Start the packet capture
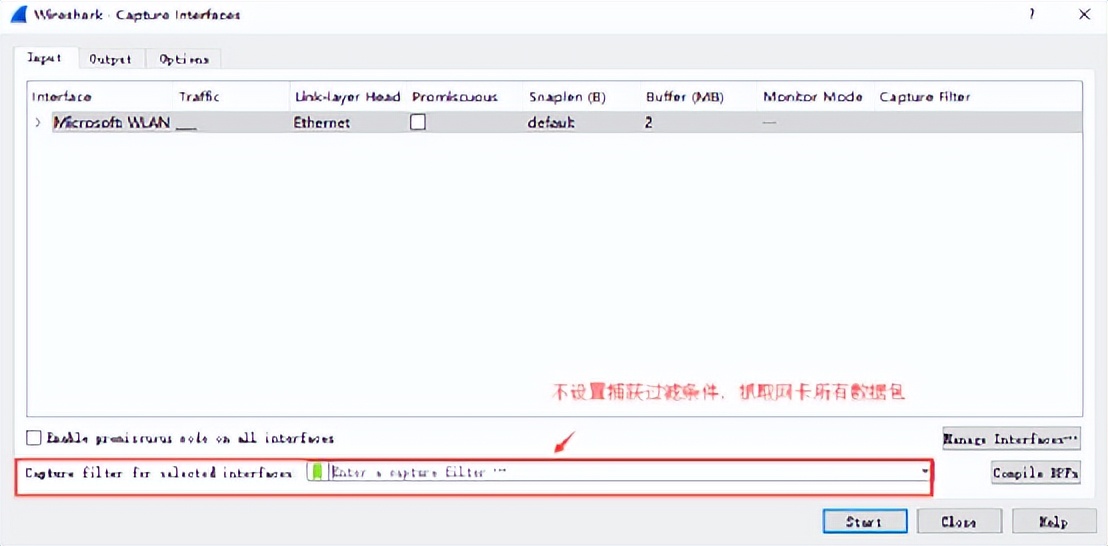 click(865, 522)
